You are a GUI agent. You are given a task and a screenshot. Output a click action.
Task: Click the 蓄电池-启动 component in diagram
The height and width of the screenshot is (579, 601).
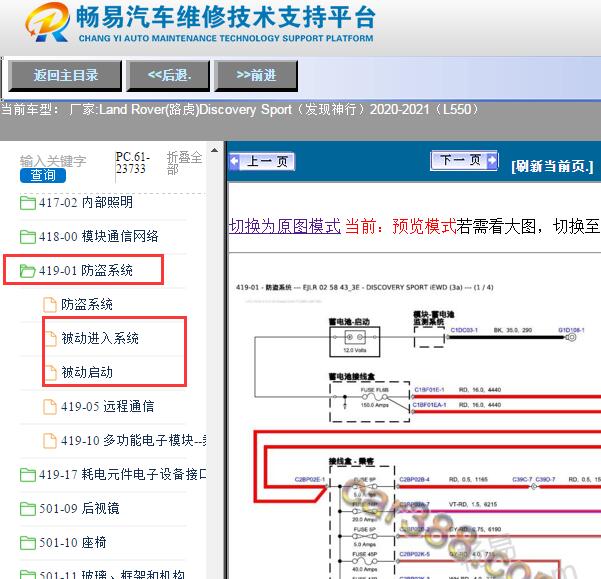tap(355, 341)
